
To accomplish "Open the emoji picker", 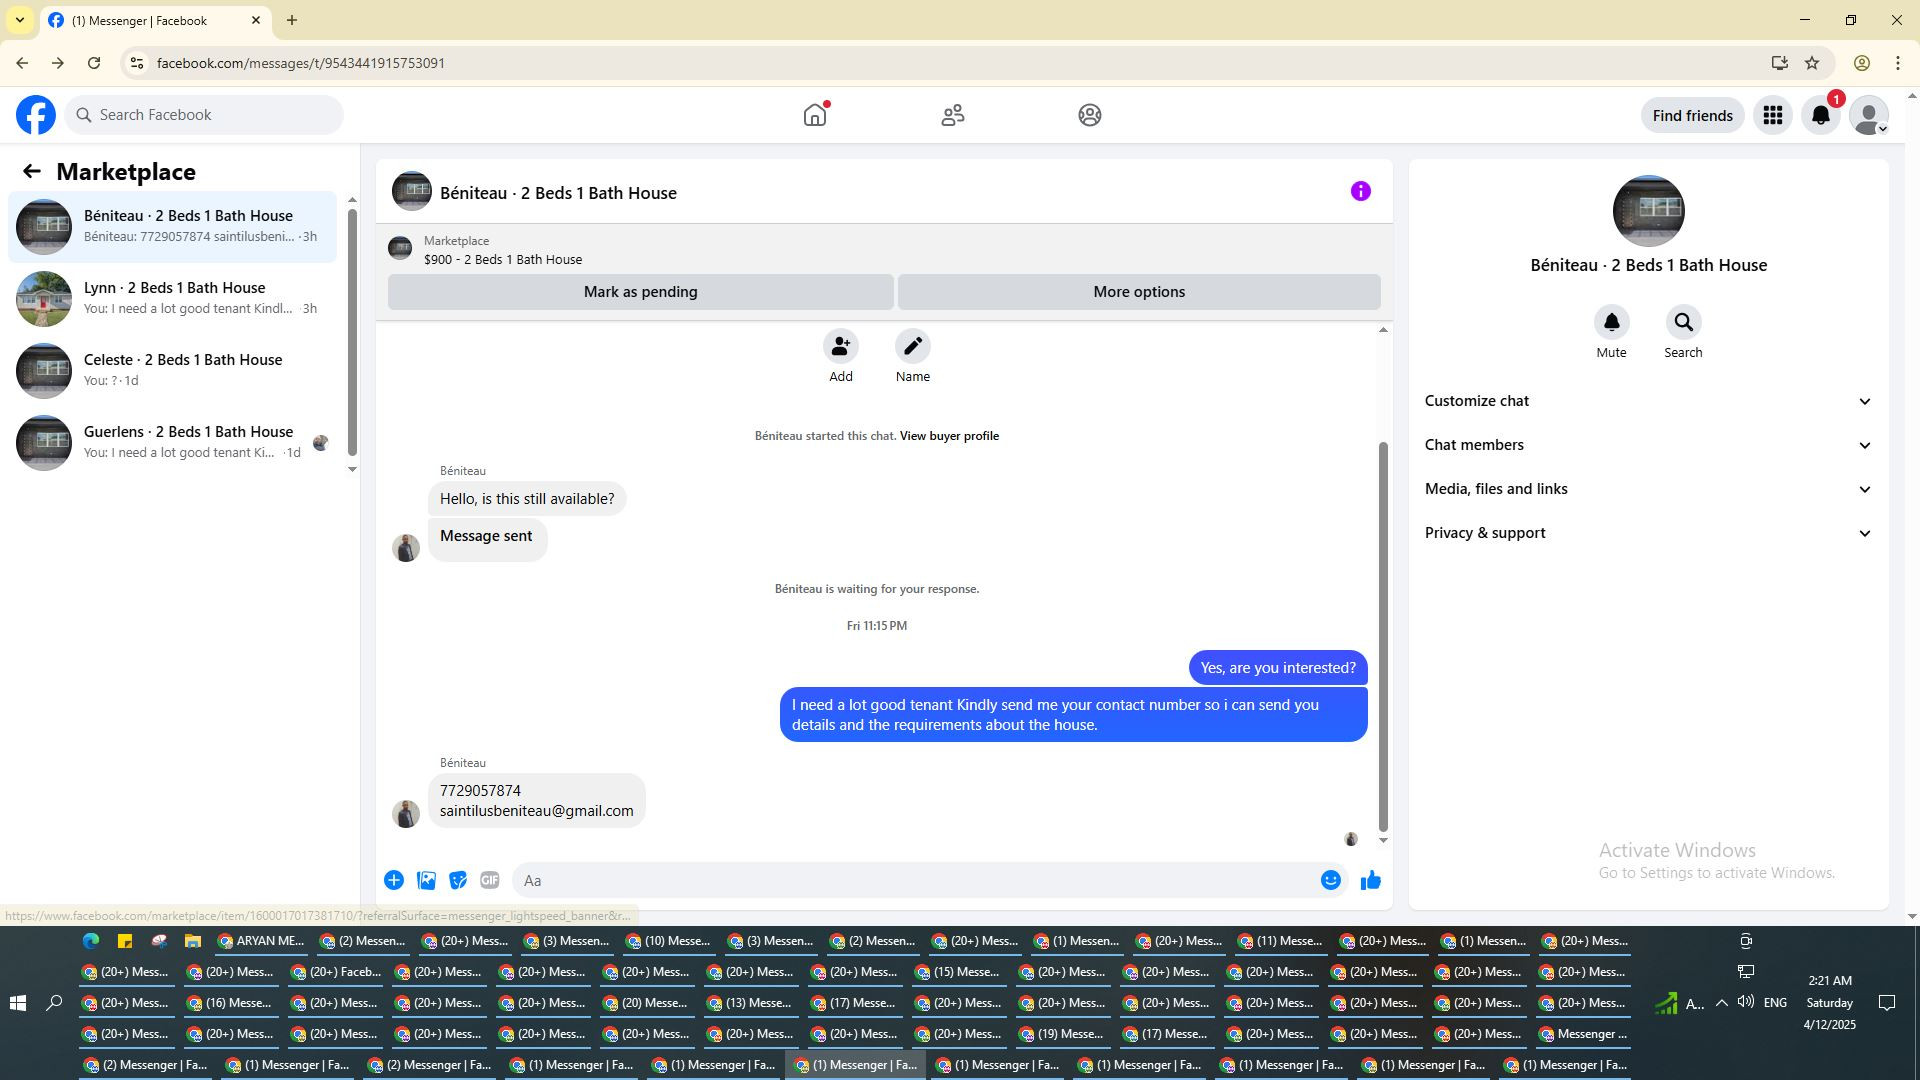I will (1331, 880).
